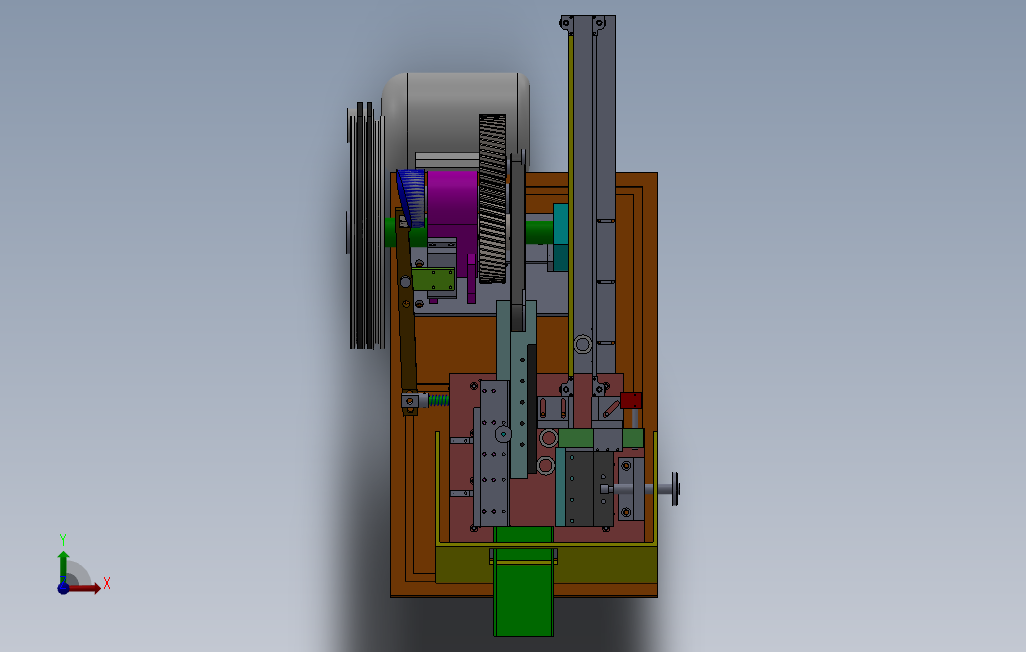Select the olive-yellow tray at the bottom
The width and height of the screenshot is (1026, 652).
(x=546, y=563)
